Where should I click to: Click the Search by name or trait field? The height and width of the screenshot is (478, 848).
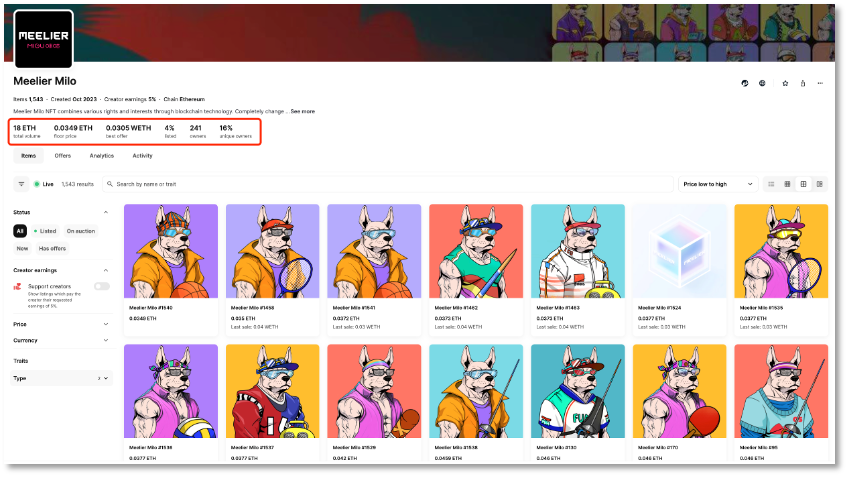coord(390,184)
